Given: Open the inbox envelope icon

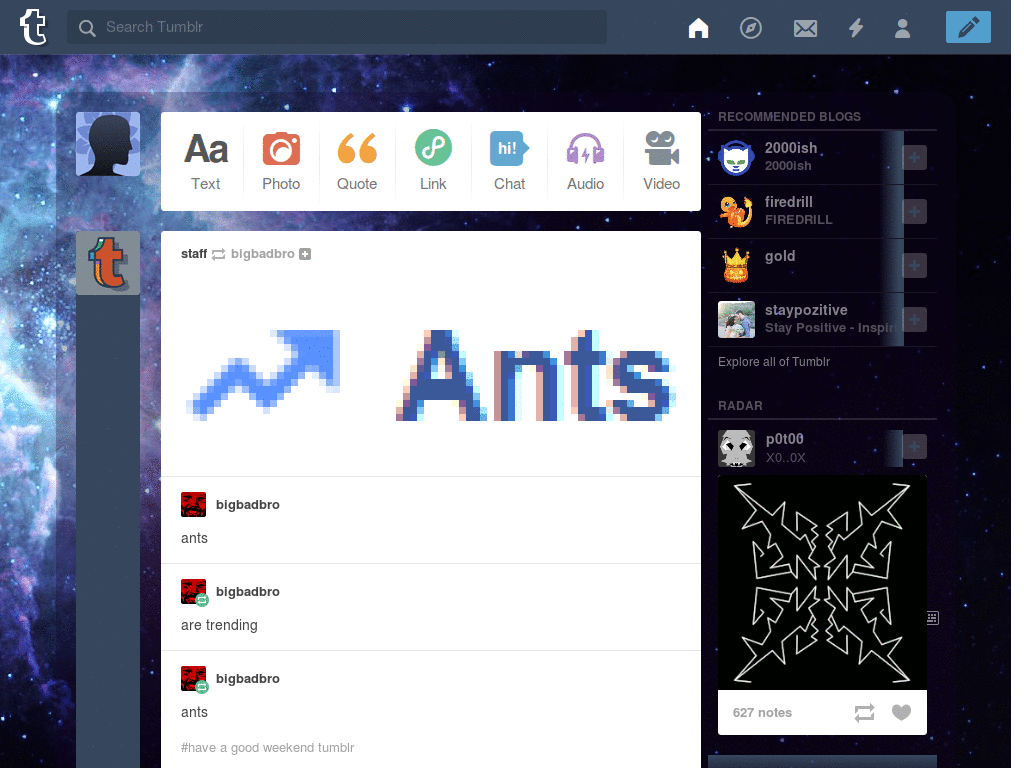Looking at the screenshot, I should [x=805, y=28].
